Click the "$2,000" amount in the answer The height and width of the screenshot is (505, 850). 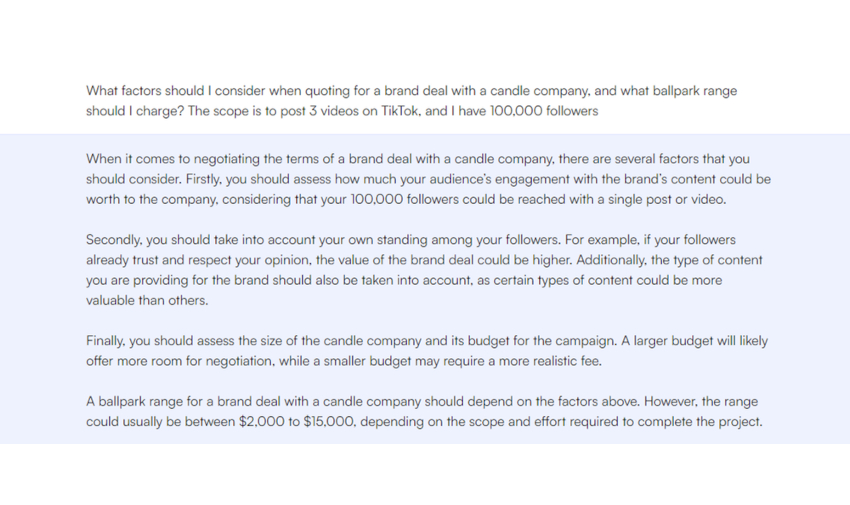coord(264,421)
